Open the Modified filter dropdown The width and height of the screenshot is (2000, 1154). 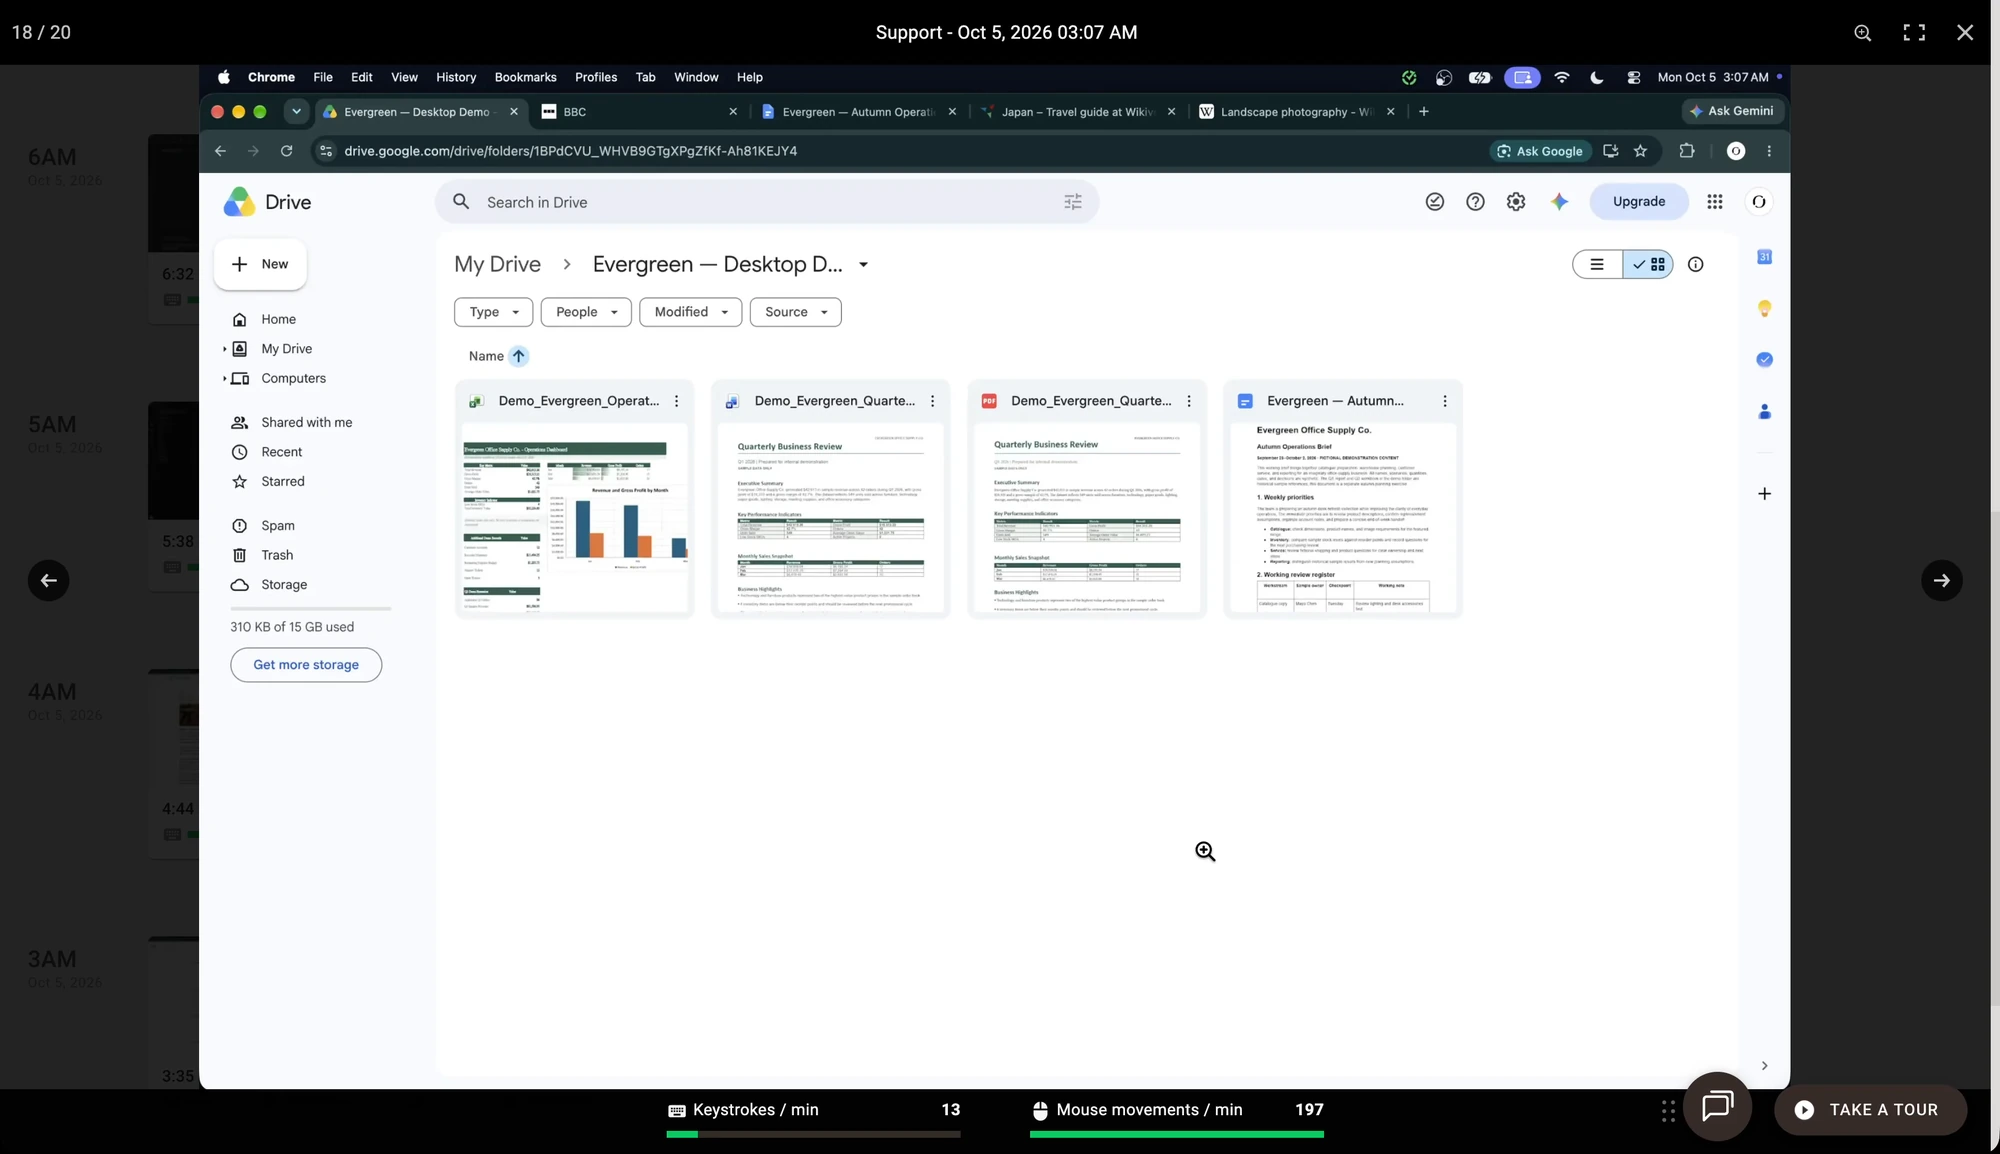point(690,312)
